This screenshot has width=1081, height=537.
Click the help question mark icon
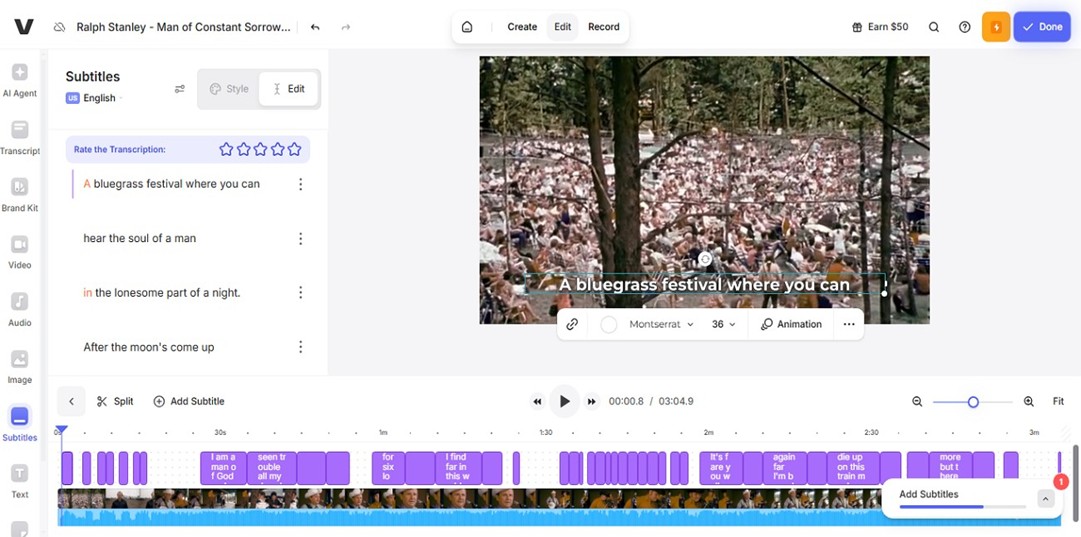tap(964, 27)
